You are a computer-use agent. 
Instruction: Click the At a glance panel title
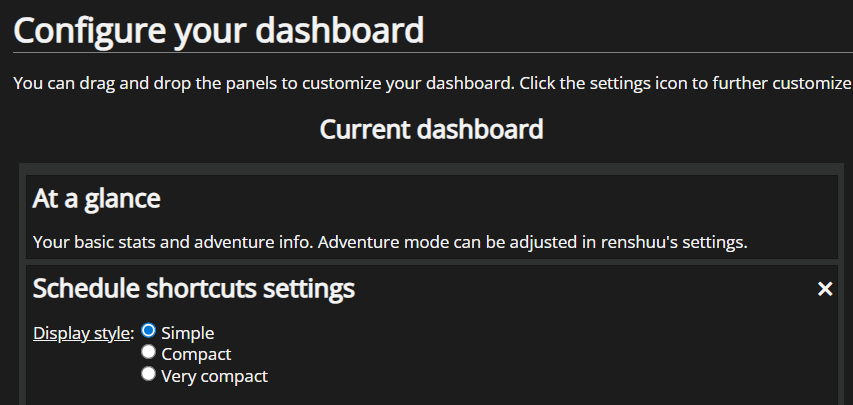(x=97, y=198)
